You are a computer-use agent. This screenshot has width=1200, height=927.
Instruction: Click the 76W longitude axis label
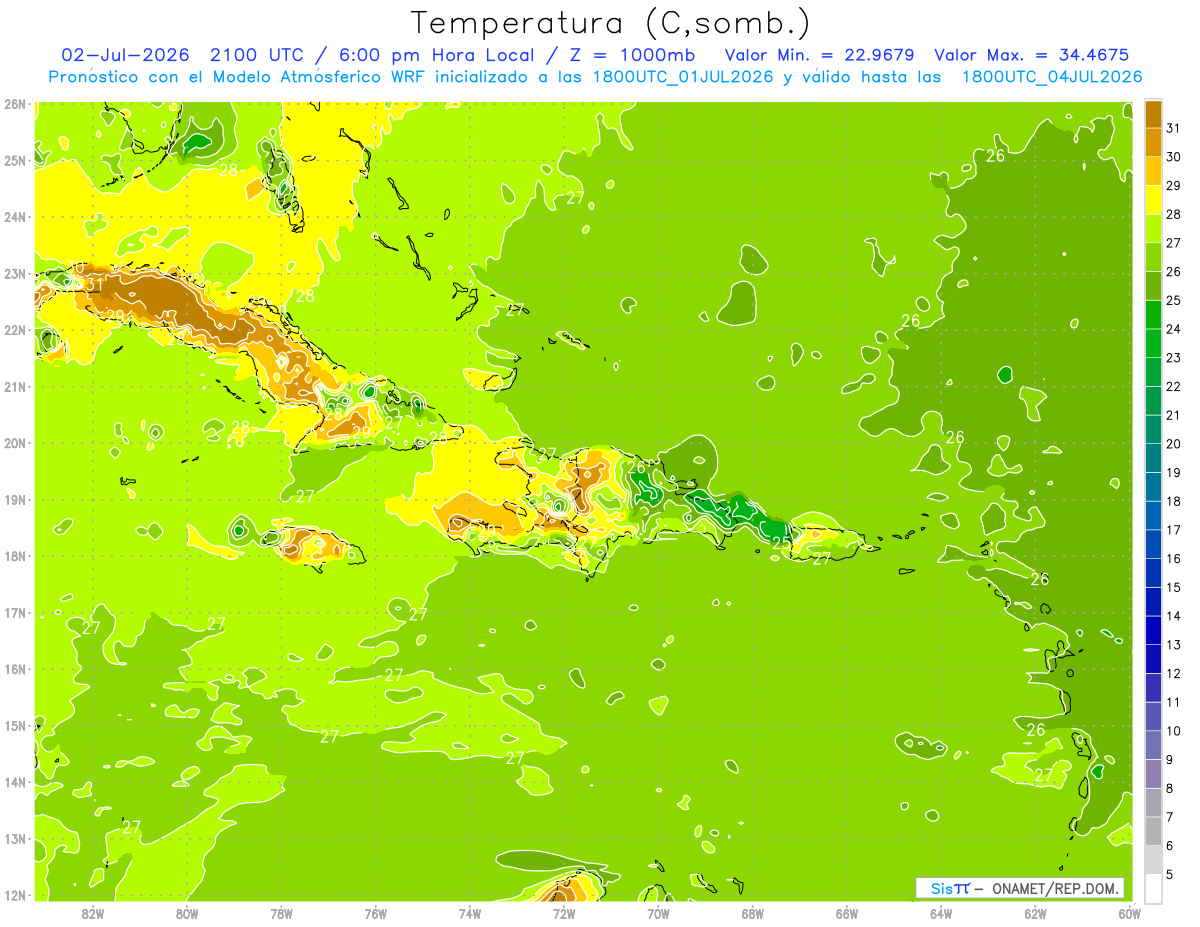(x=375, y=913)
